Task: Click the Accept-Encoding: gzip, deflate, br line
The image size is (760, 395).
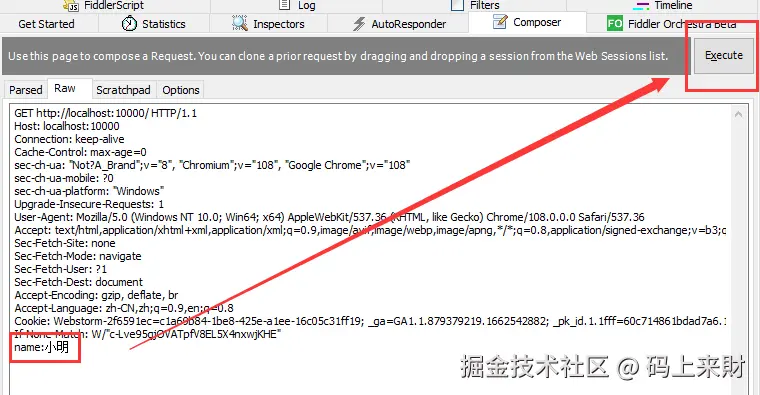Action: click(96, 295)
